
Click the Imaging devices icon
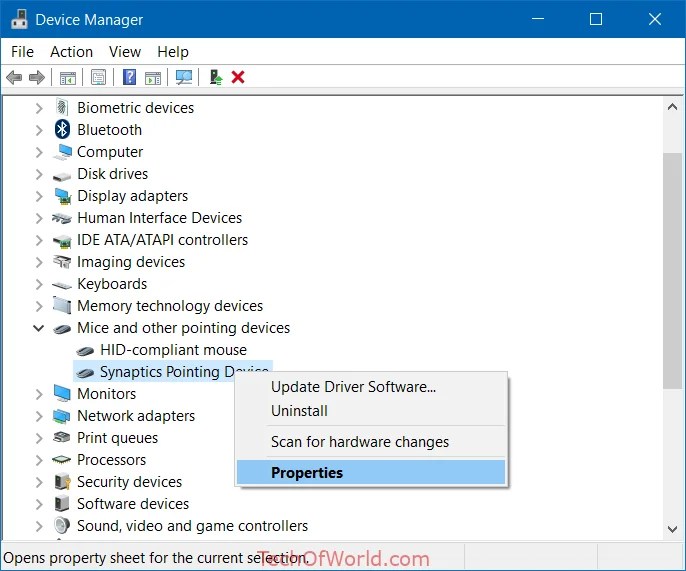(62, 262)
